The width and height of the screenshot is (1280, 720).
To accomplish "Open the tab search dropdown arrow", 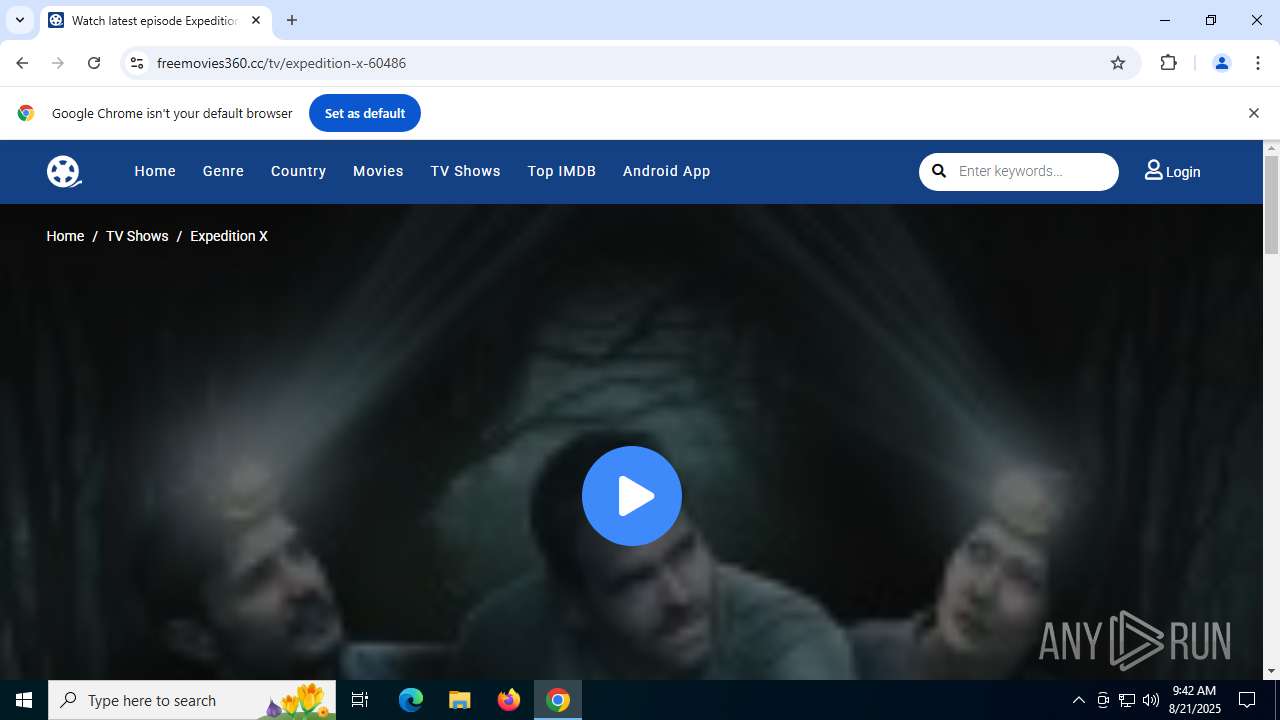I will (19, 20).
